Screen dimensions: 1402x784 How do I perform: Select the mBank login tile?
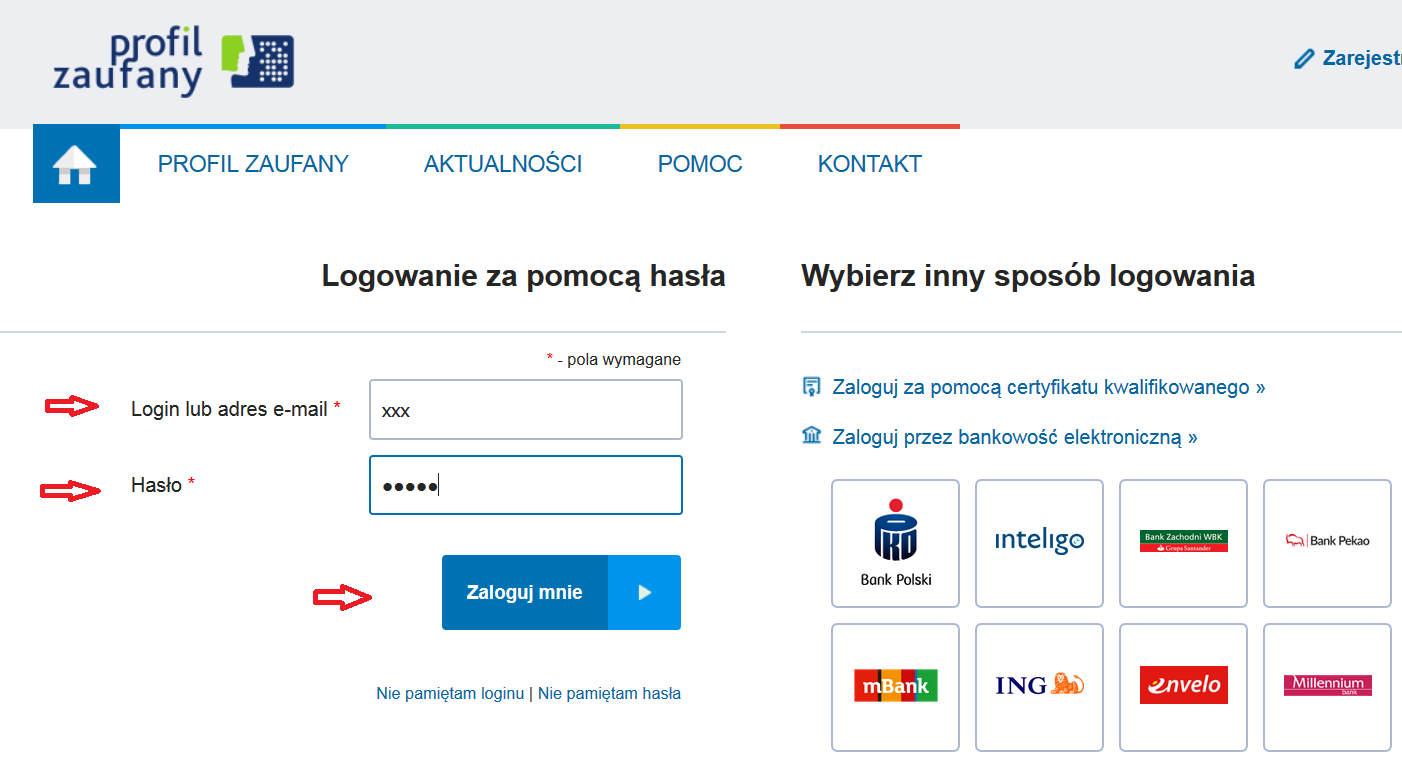tap(895, 687)
